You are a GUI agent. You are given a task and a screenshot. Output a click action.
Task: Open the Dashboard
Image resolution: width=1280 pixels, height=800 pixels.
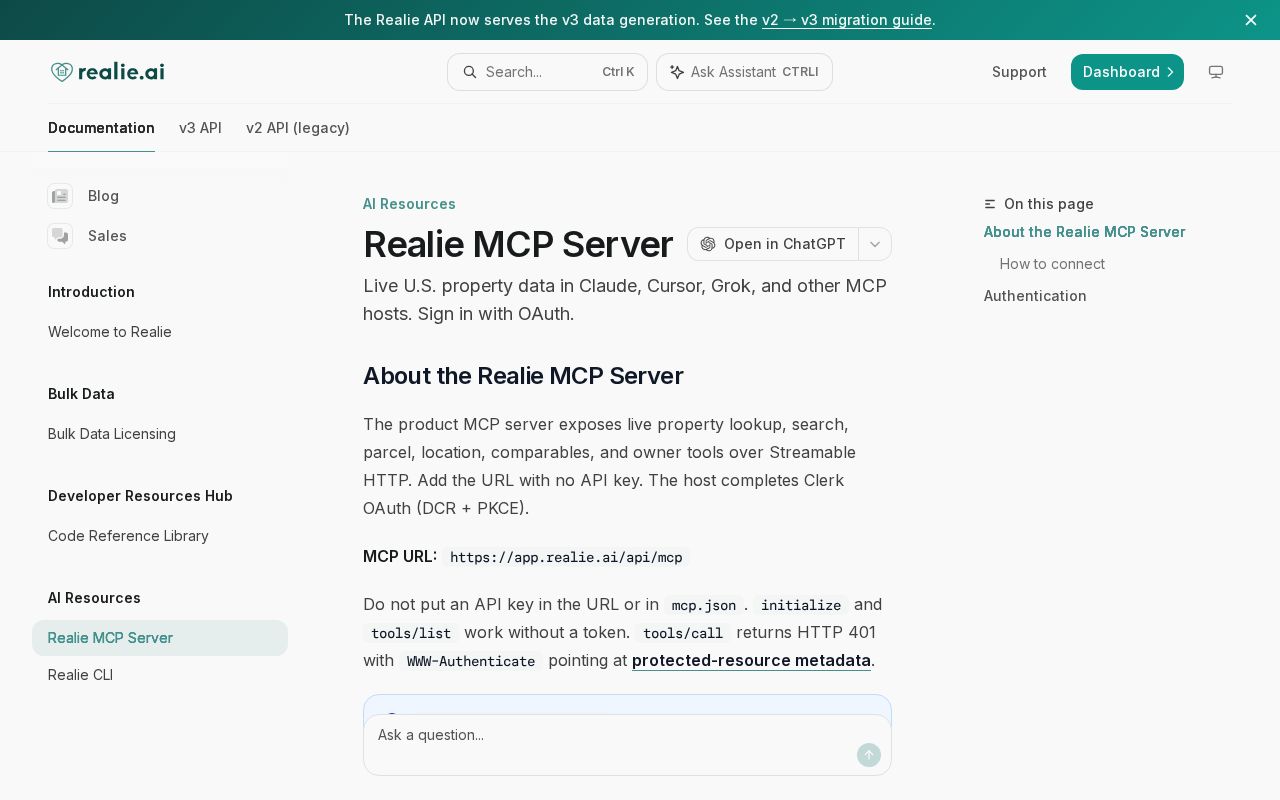click(1127, 72)
